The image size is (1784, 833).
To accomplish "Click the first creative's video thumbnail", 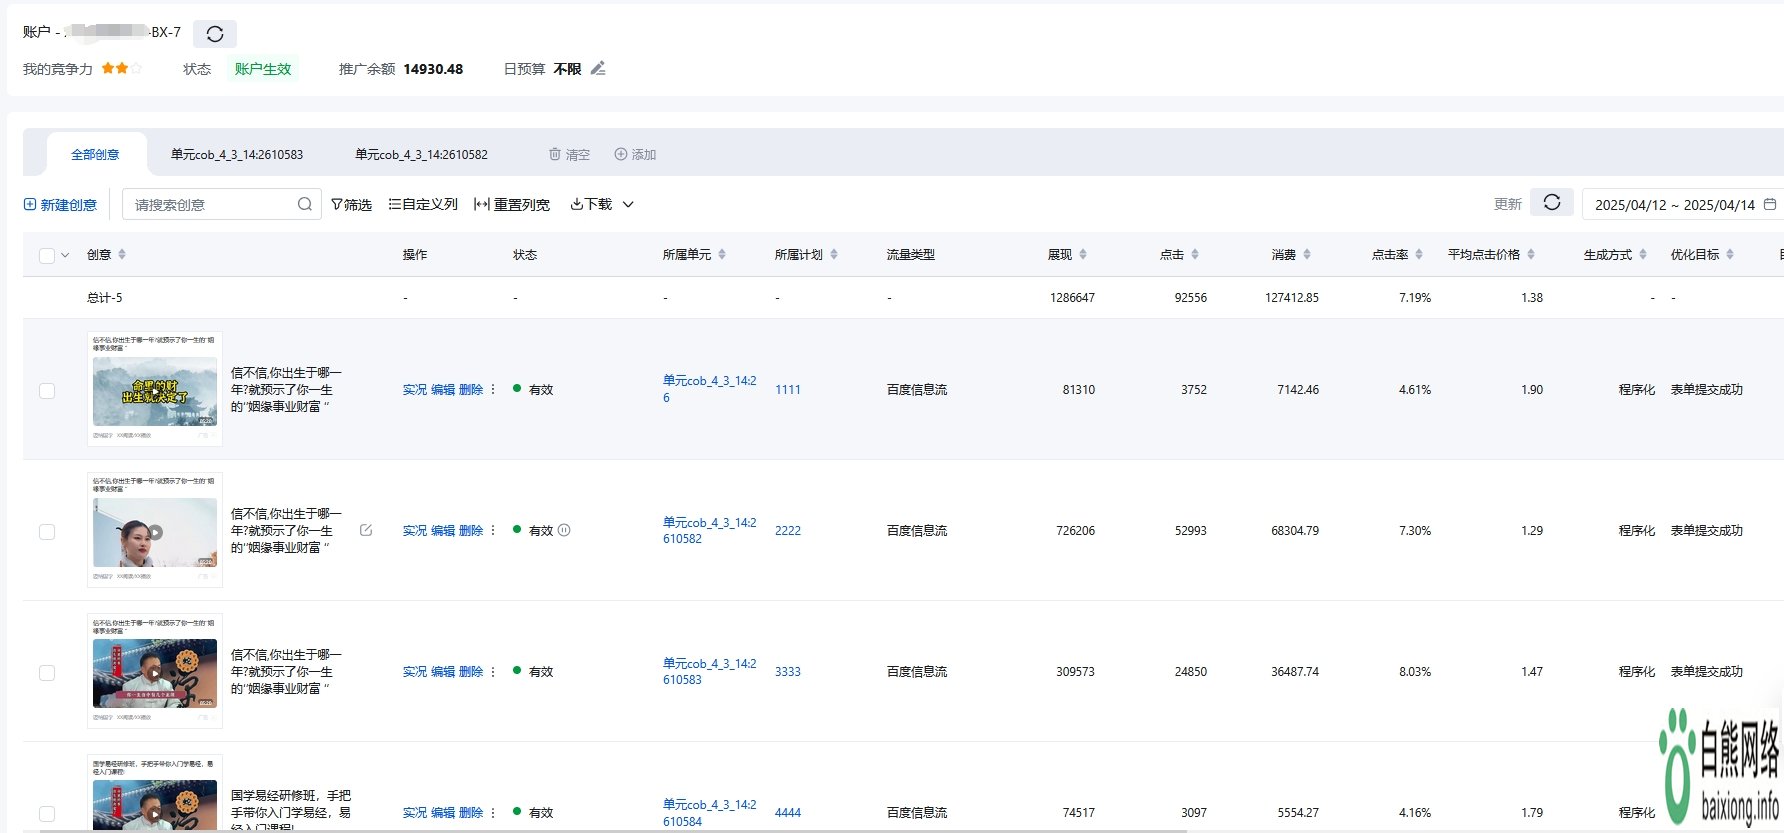I will tap(155, 391).
